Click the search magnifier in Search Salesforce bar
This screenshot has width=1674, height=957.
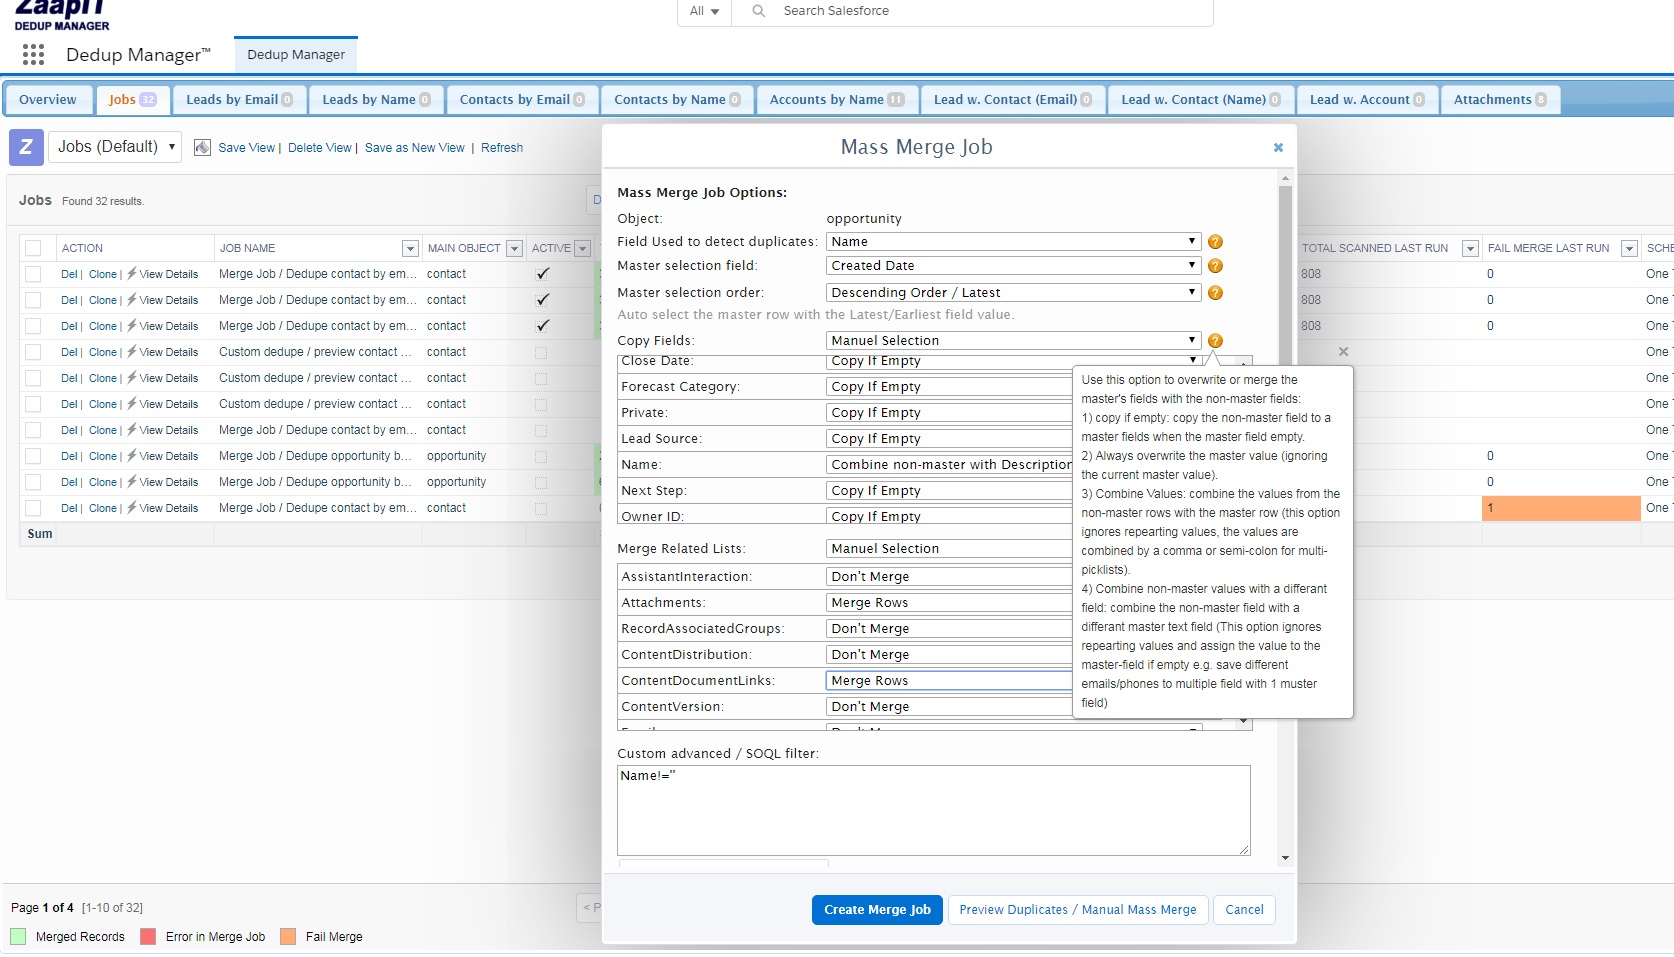click(759, 12)
